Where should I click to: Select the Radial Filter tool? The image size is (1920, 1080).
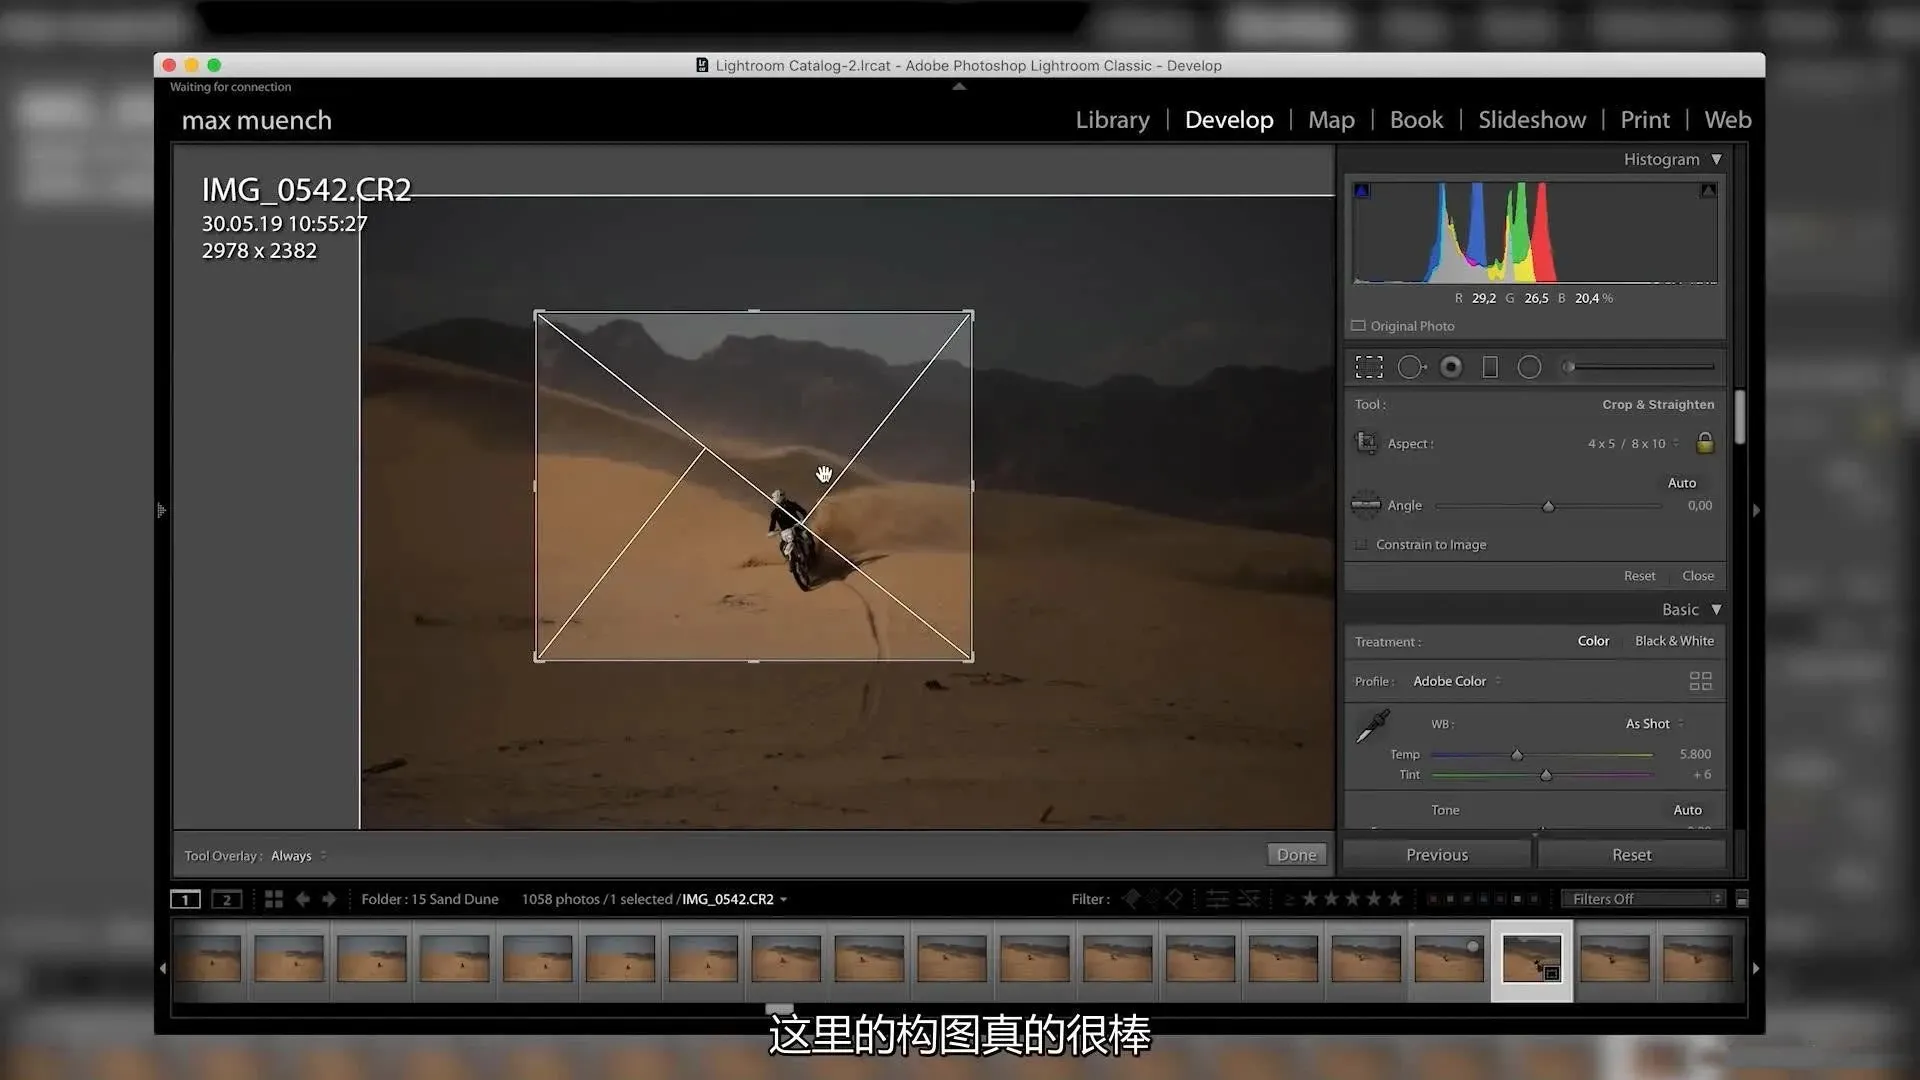[x=1529, y=367]
